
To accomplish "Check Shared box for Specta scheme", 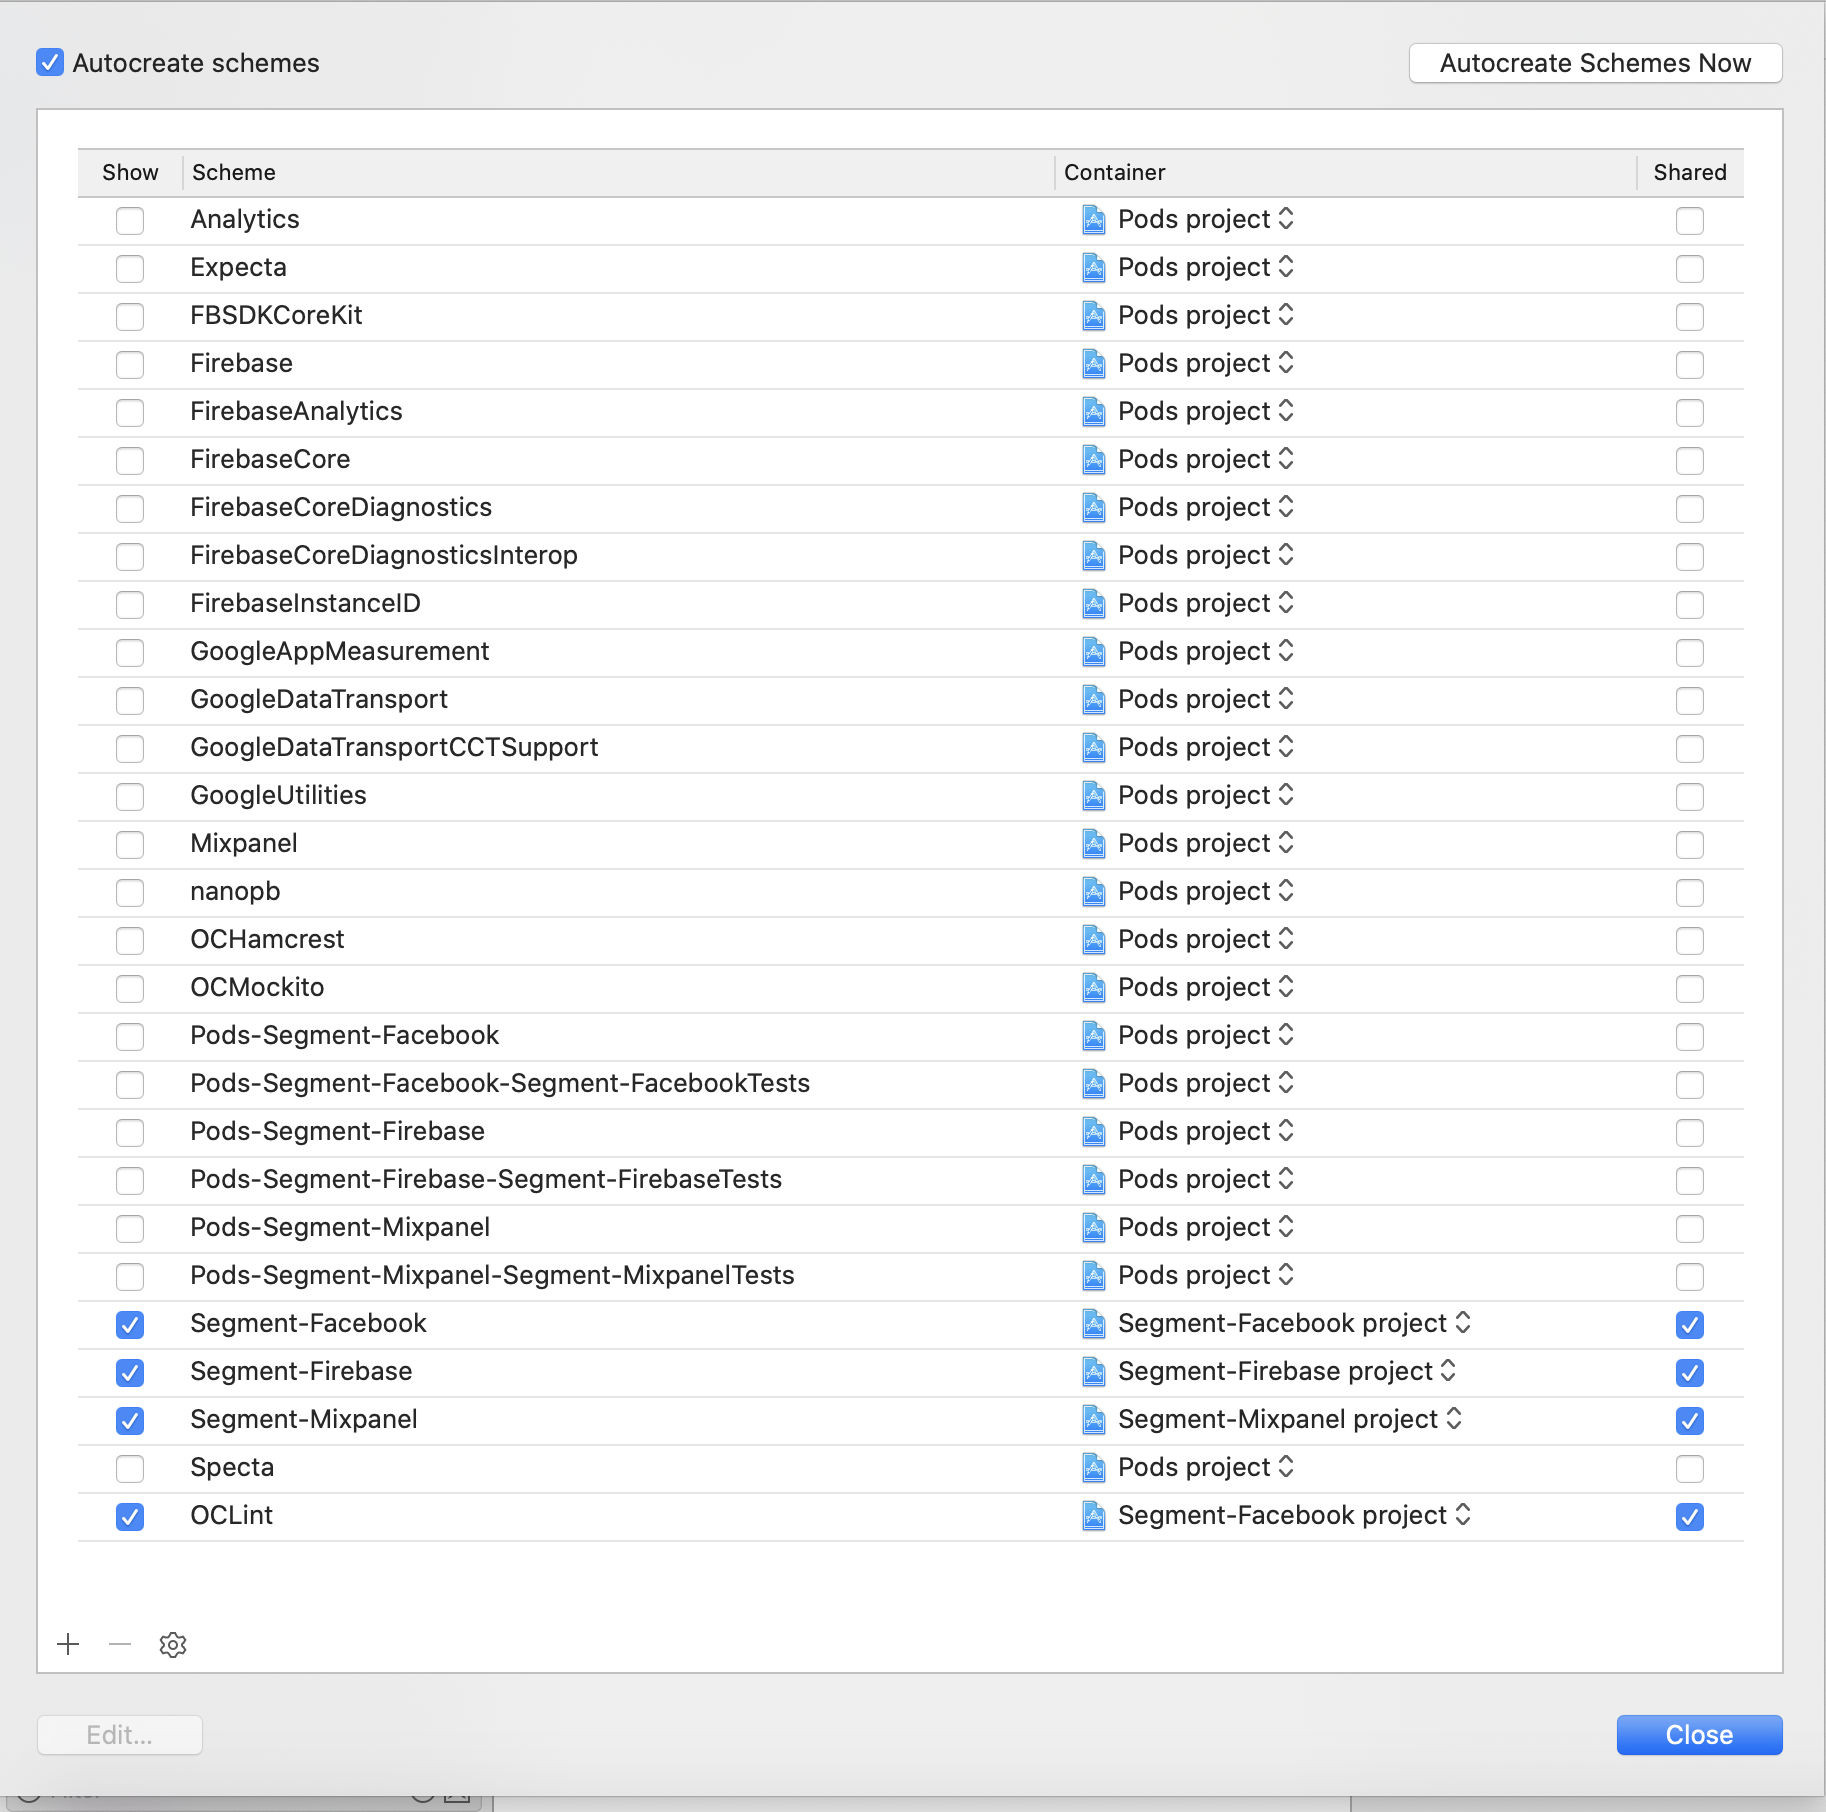I will pos(1690,1468).
